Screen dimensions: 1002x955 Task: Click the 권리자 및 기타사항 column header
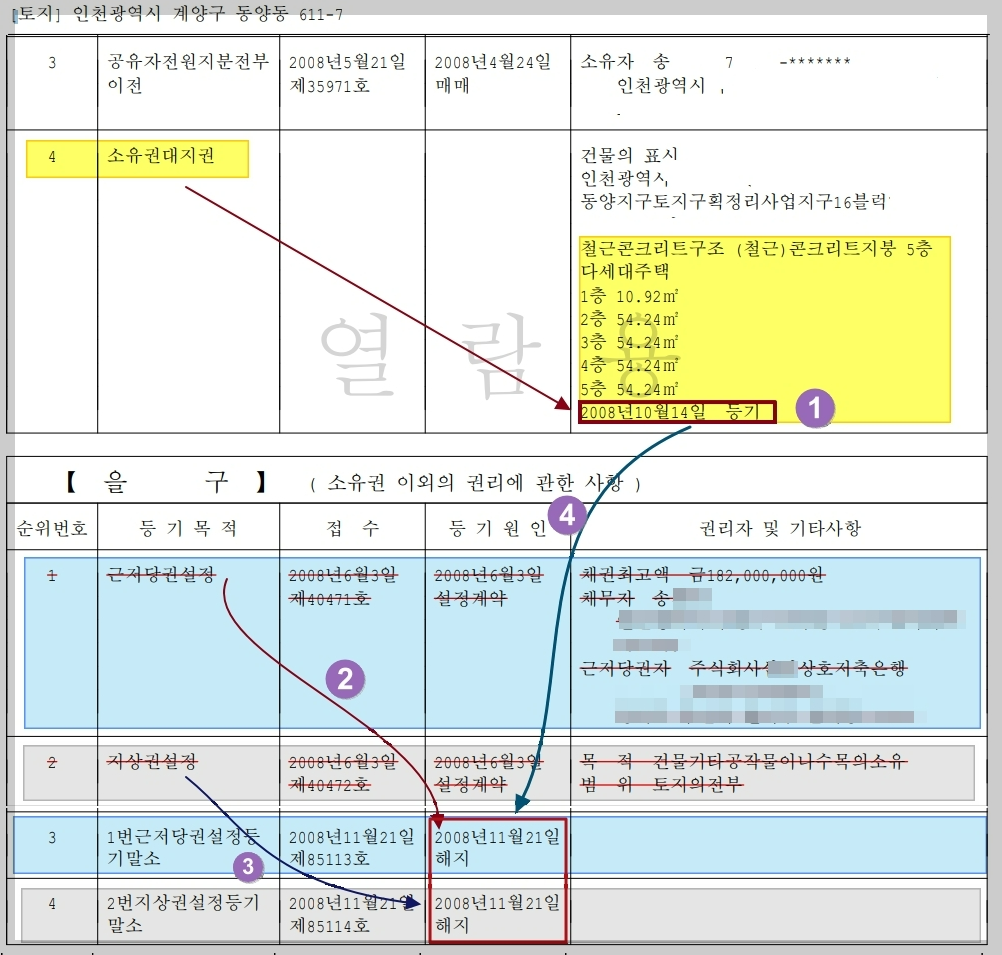coord(780,528)
